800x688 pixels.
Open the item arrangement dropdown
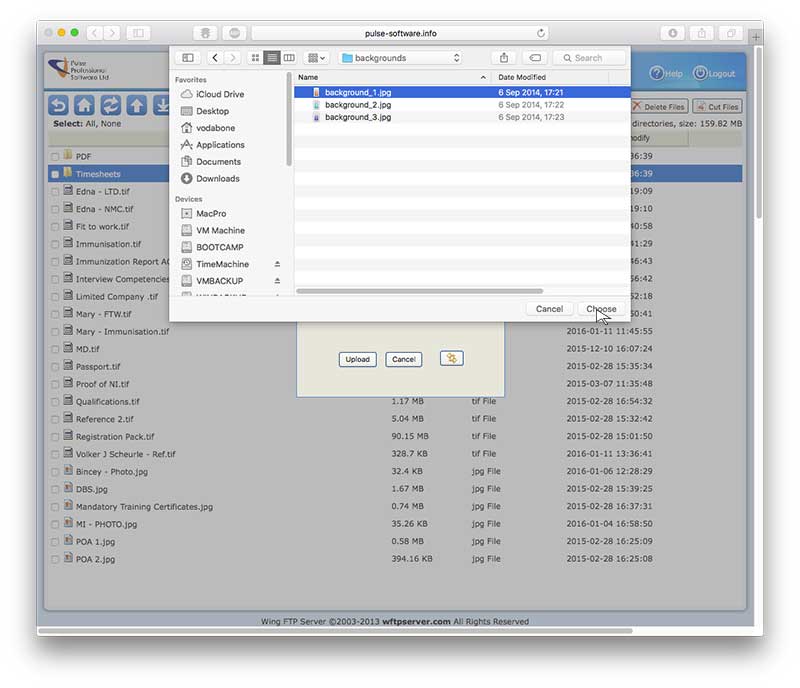pyautogui.click(x=316, y=58)
